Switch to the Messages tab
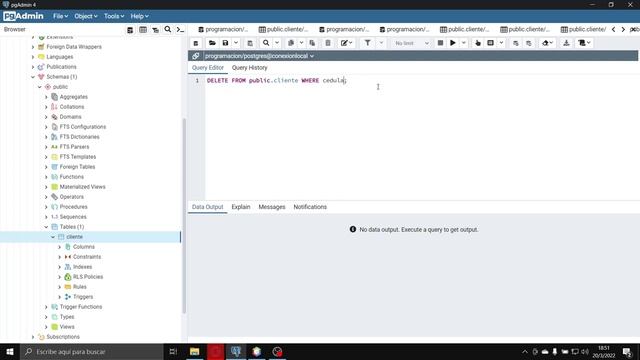The image size is (640, 360). click(272, 207)
